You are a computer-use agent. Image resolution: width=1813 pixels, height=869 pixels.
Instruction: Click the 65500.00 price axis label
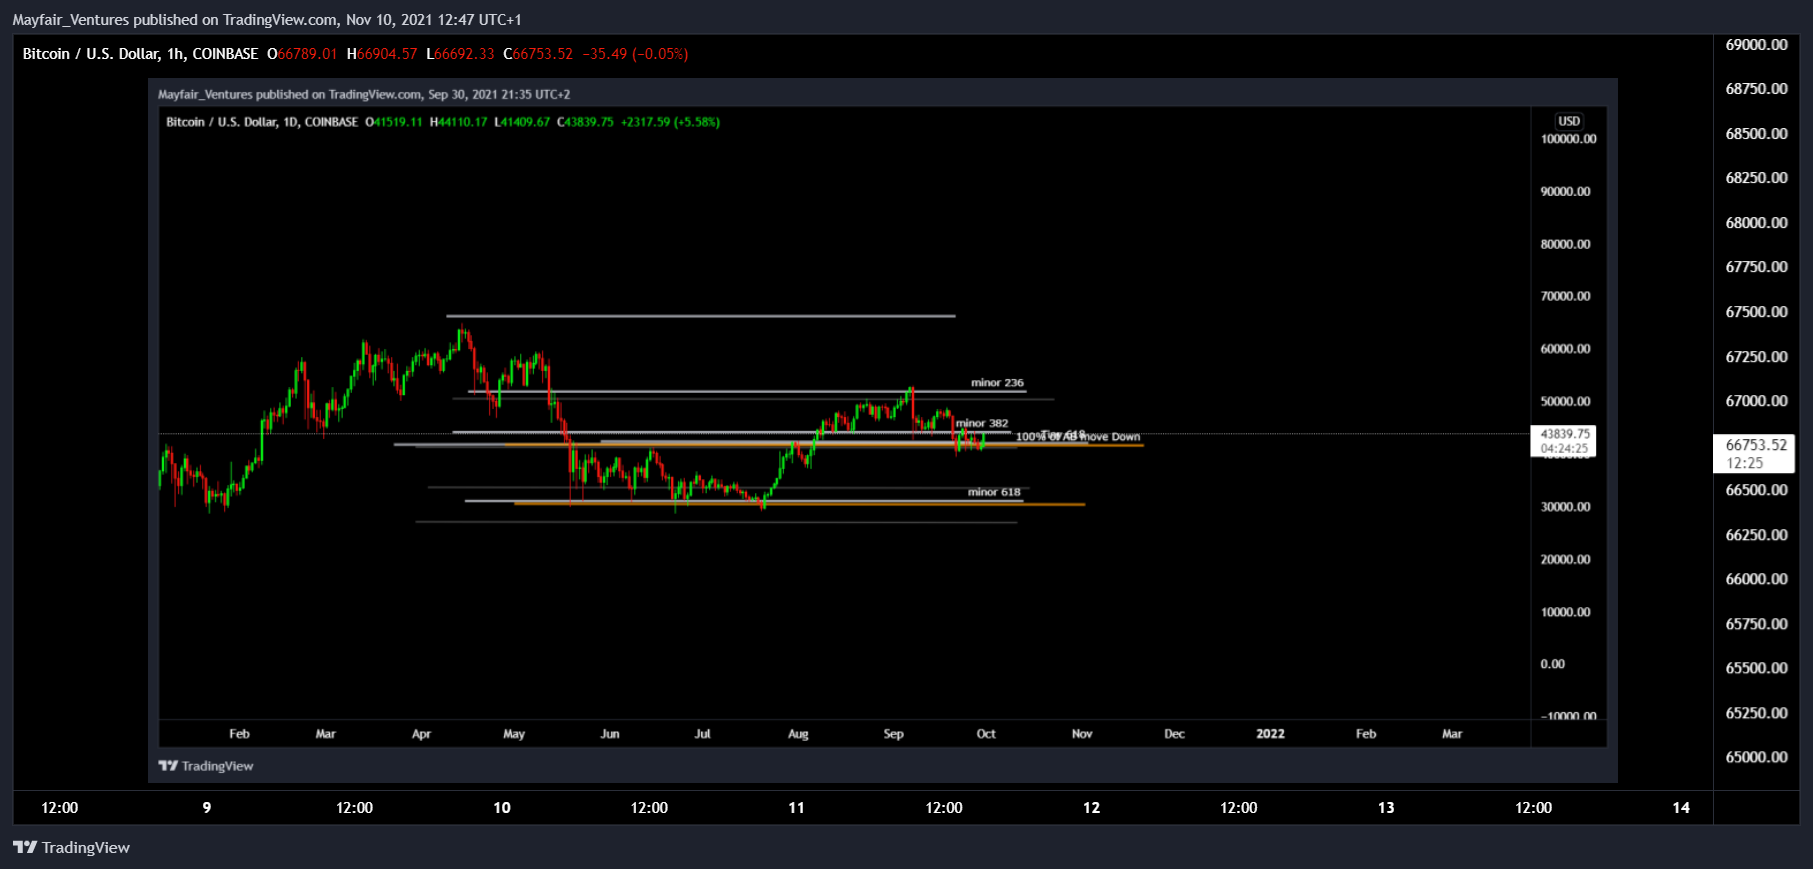[x=1756, y=668]
